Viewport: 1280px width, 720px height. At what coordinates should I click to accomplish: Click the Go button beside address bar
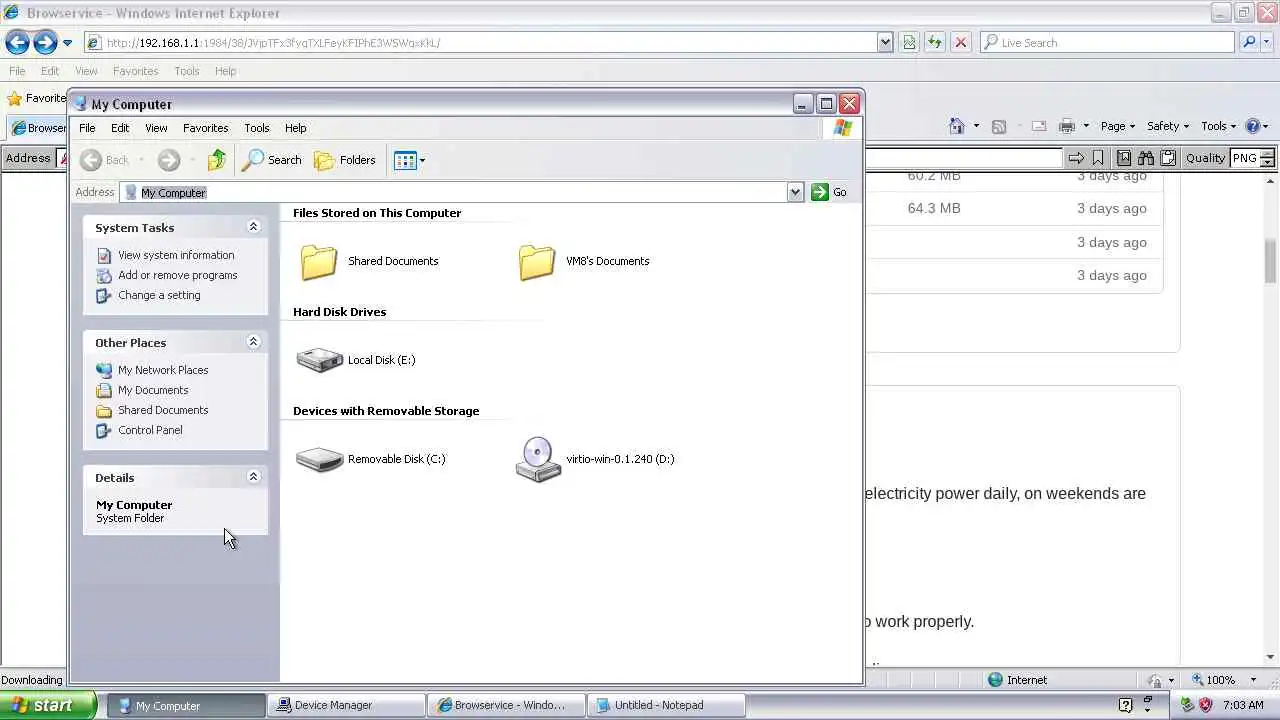830,192
